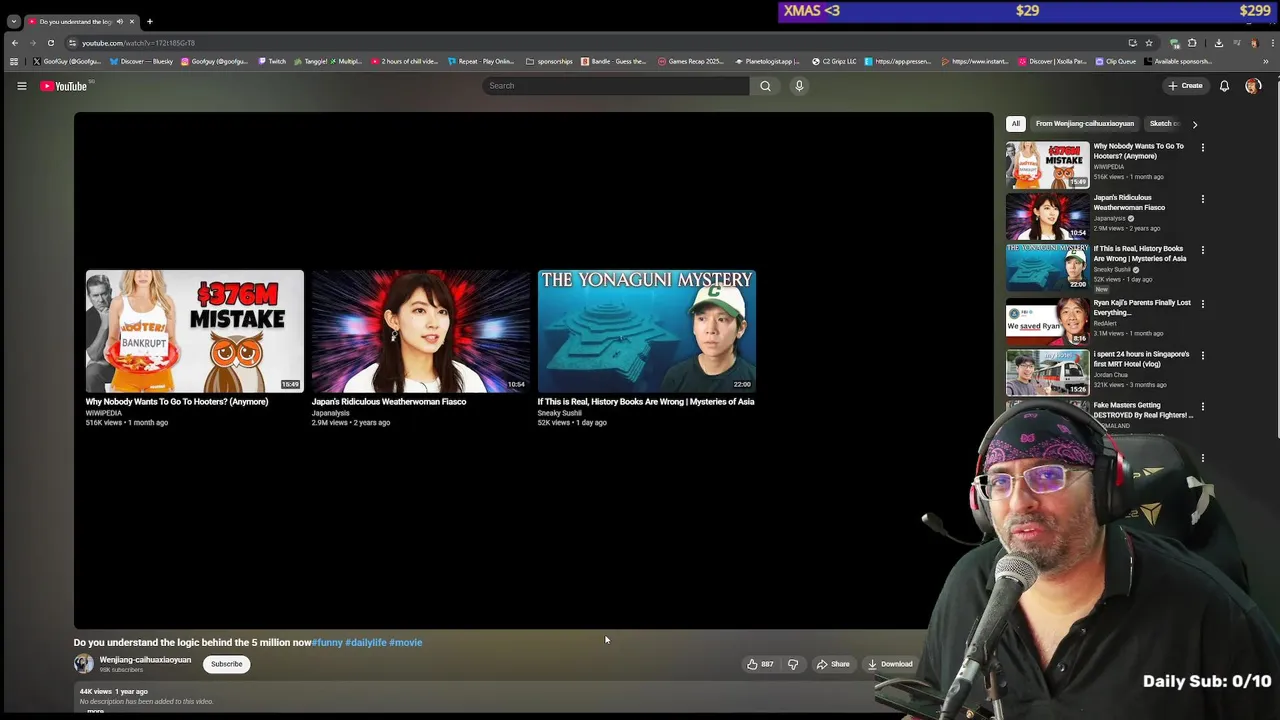The image size is (1280, 720).
Task: Show next filter chips with arrow
Action: tap(1194, 124)
